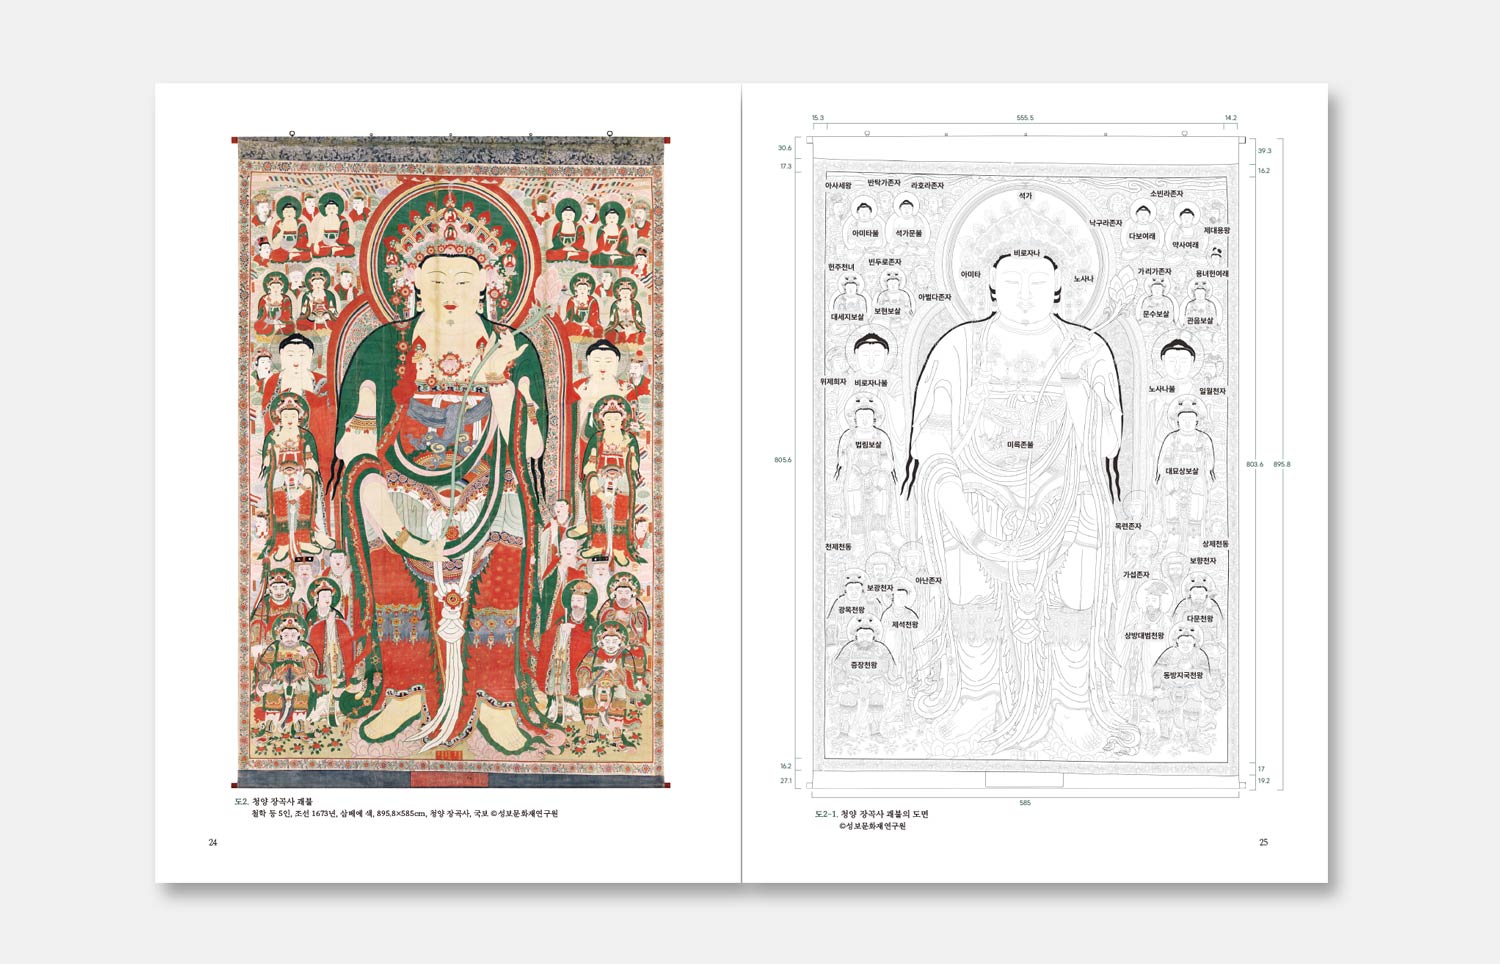Click the '반탁가존자' label

pyautogui.click(x=884, y=183)
